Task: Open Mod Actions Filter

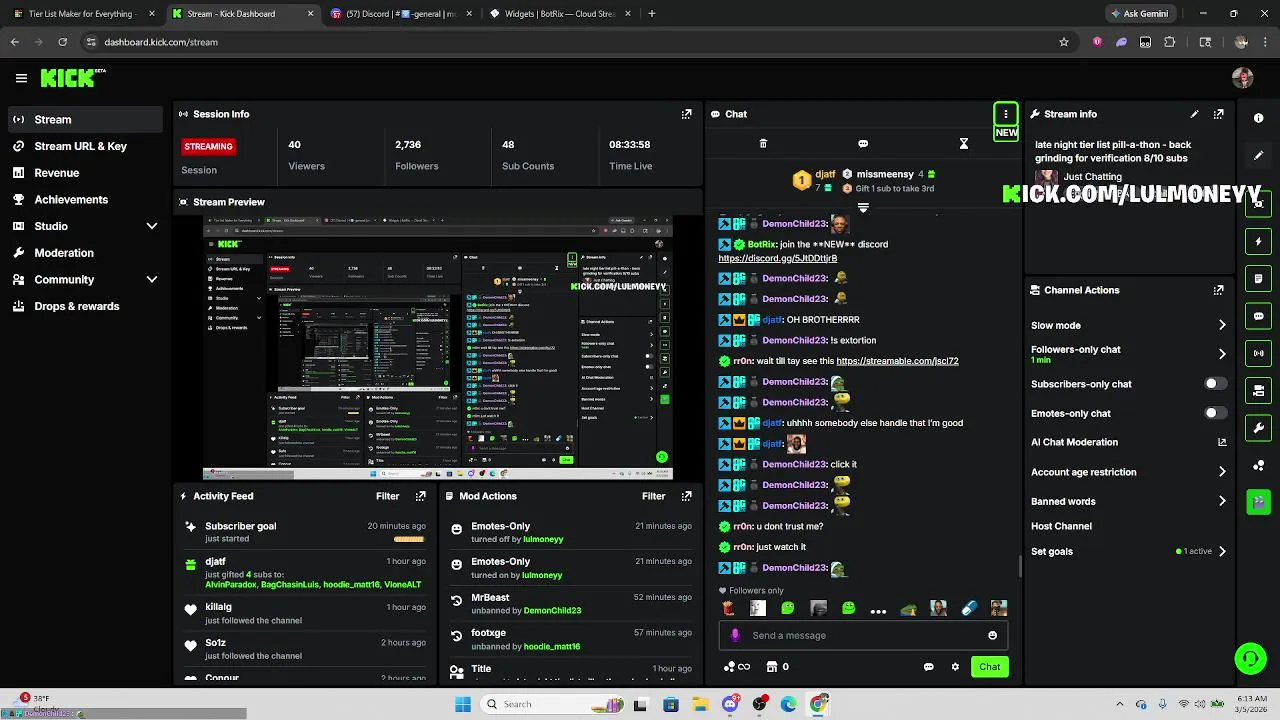Action: click(x=654, y=496)
